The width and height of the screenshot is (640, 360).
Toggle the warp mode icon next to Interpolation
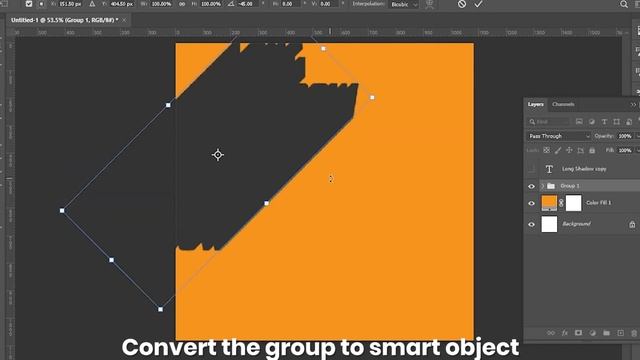429,4
